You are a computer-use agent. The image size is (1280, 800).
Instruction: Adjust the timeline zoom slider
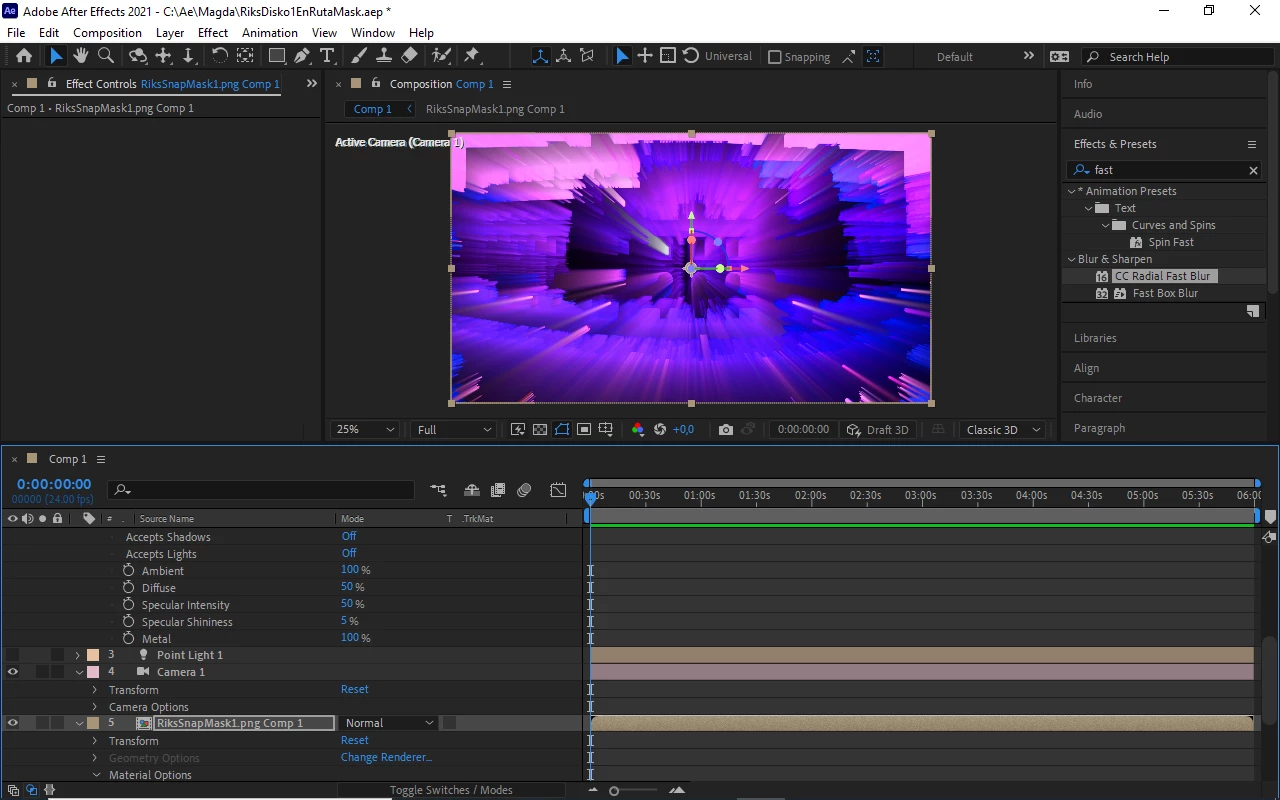point(614,791)
